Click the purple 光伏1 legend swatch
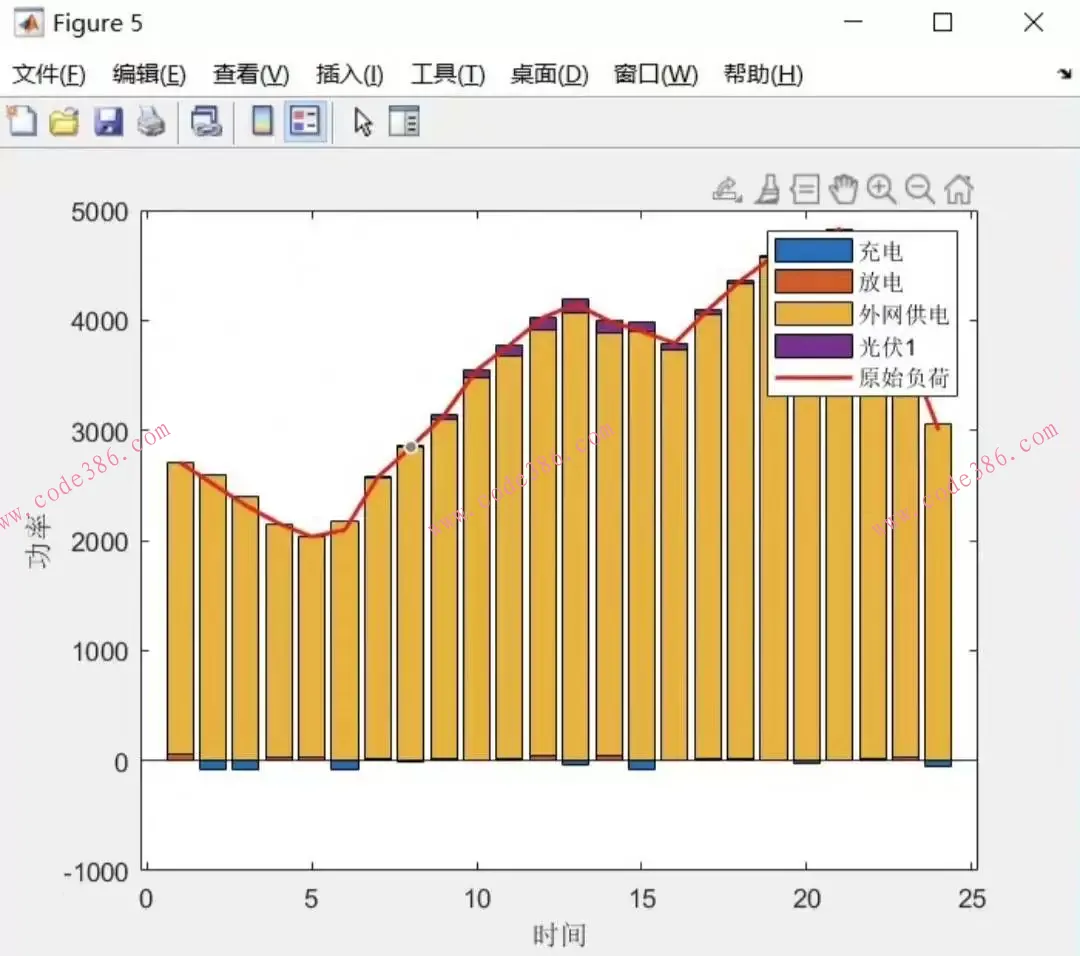Viewport: 1080px width, 956px height. (813, 346)
